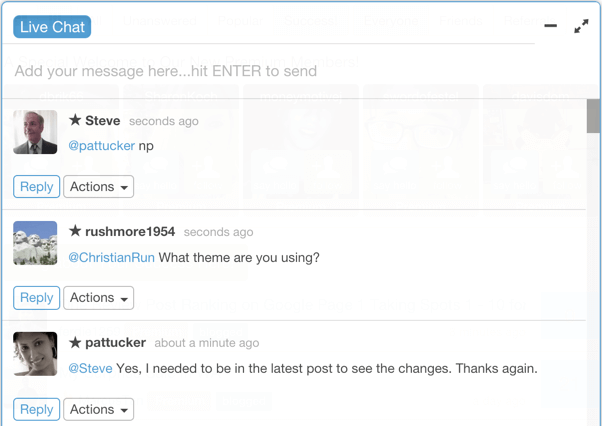Image resolution: width=602 pixels, height=426 pixels.
Task: Click the star icon beside pattucker
Action: pos(75,342)
